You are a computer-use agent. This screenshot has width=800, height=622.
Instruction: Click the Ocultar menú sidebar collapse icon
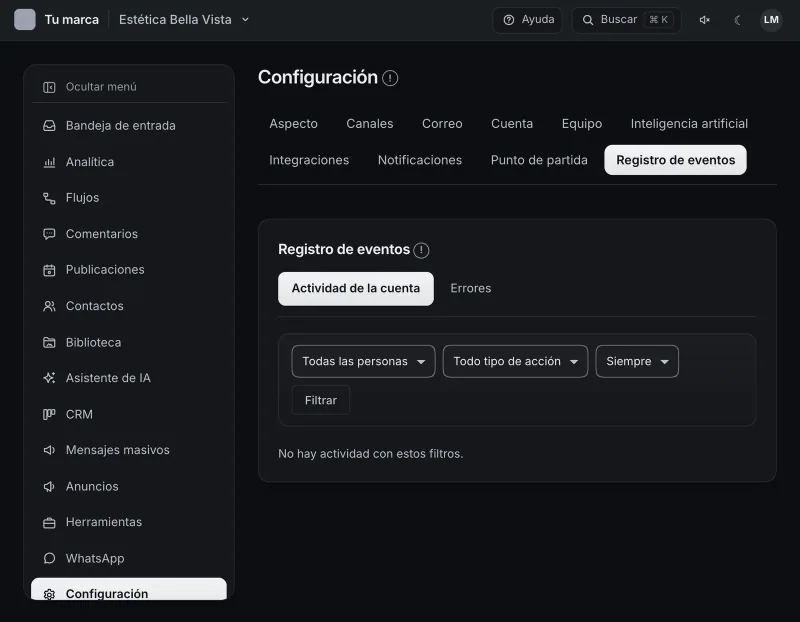(49, 87)
